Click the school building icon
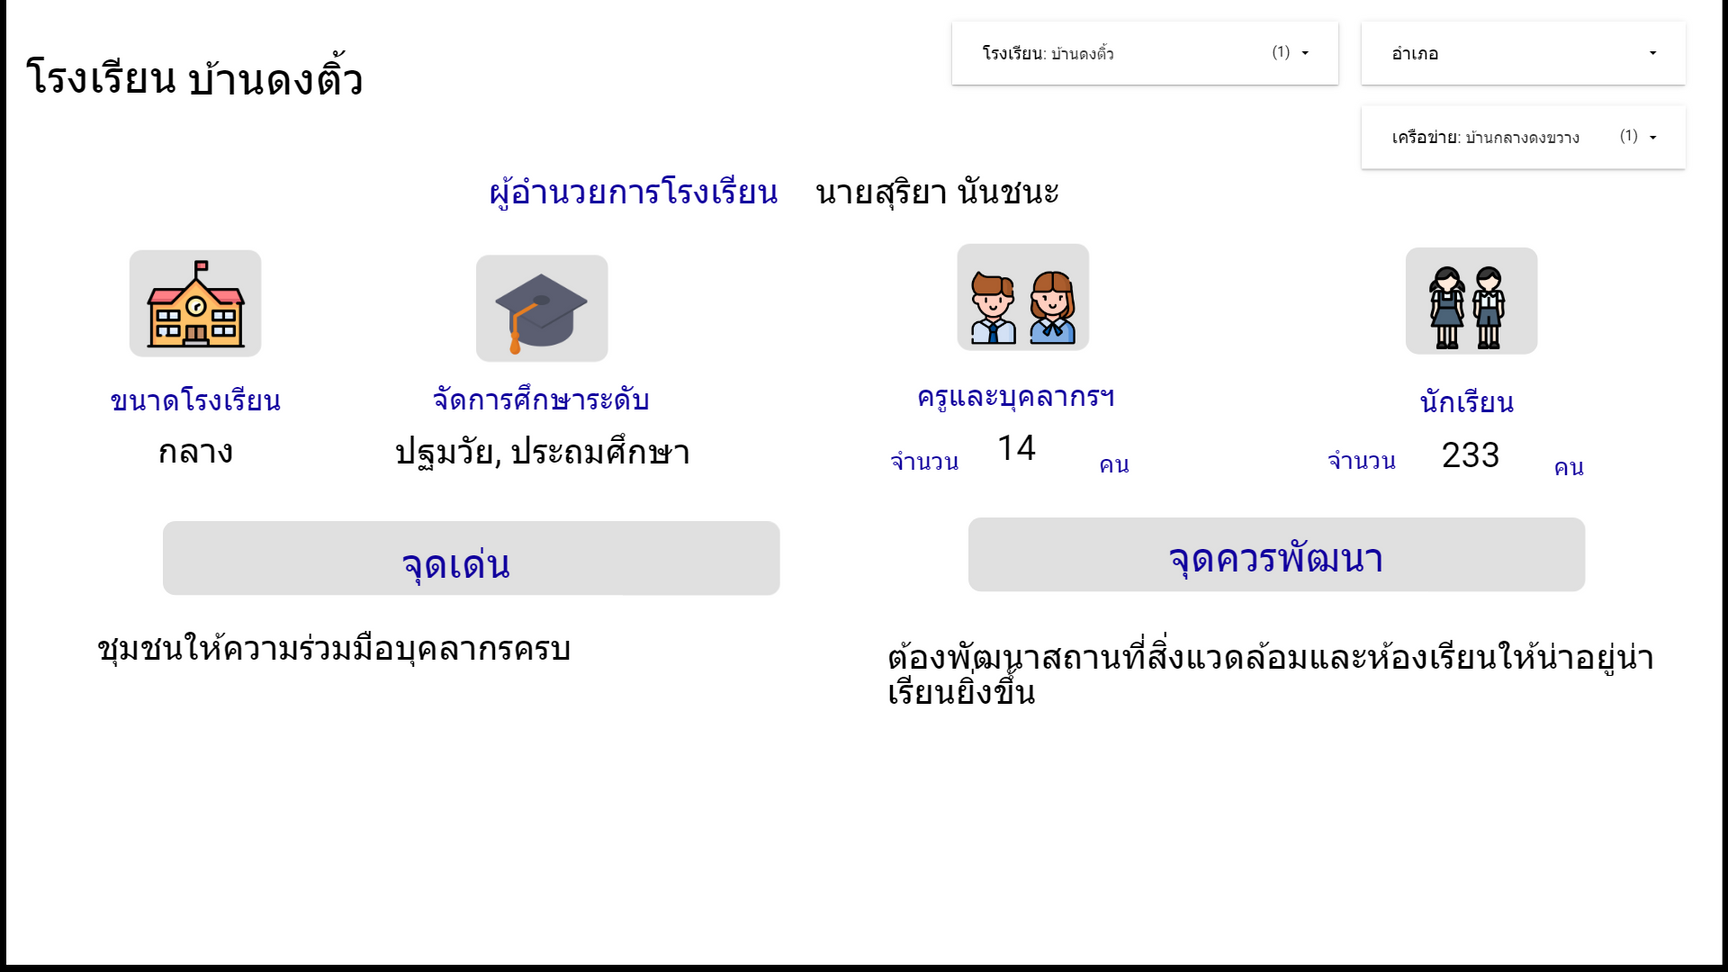 (x=195, y=304)
